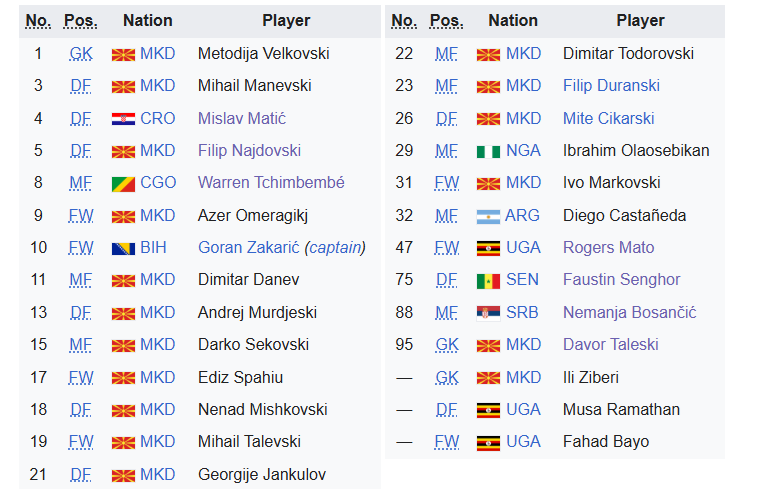Click GK position link for Metodija Velkovski
Image resolution: width=765 pixels, height=489 pixels.
pyautogui.click(x=81, y=54)
